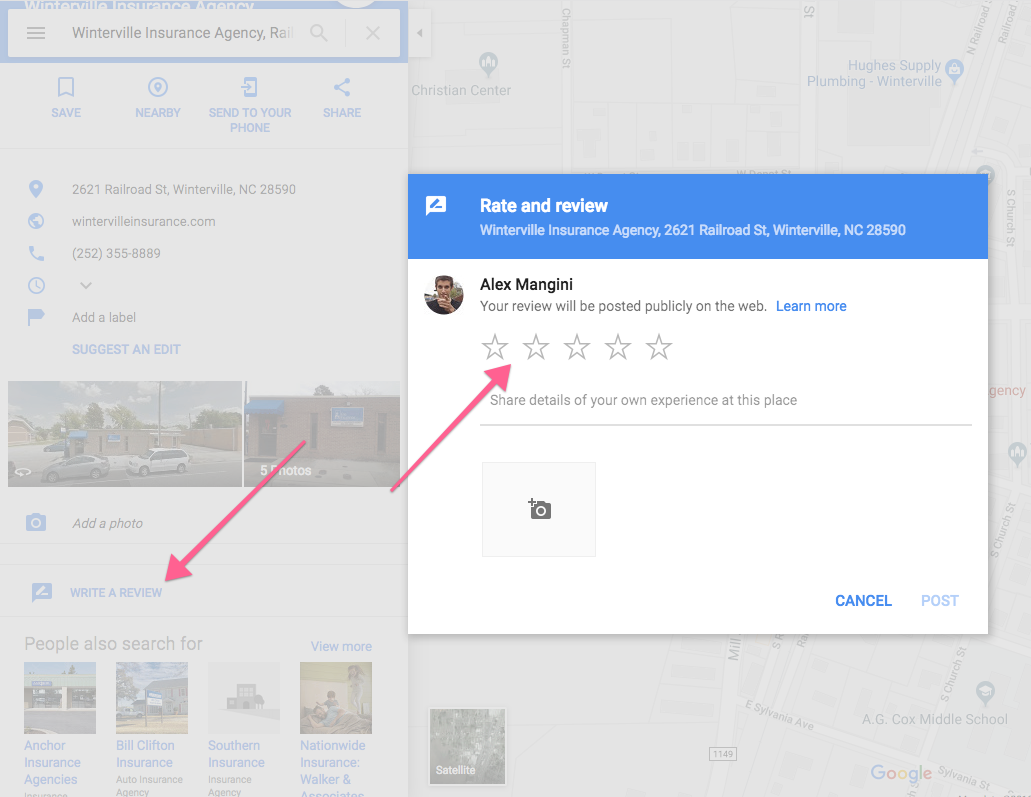This screenshot has width=1031, height=797.
Task: Click Christian Center map pin
Action: (x=488, y=64)
